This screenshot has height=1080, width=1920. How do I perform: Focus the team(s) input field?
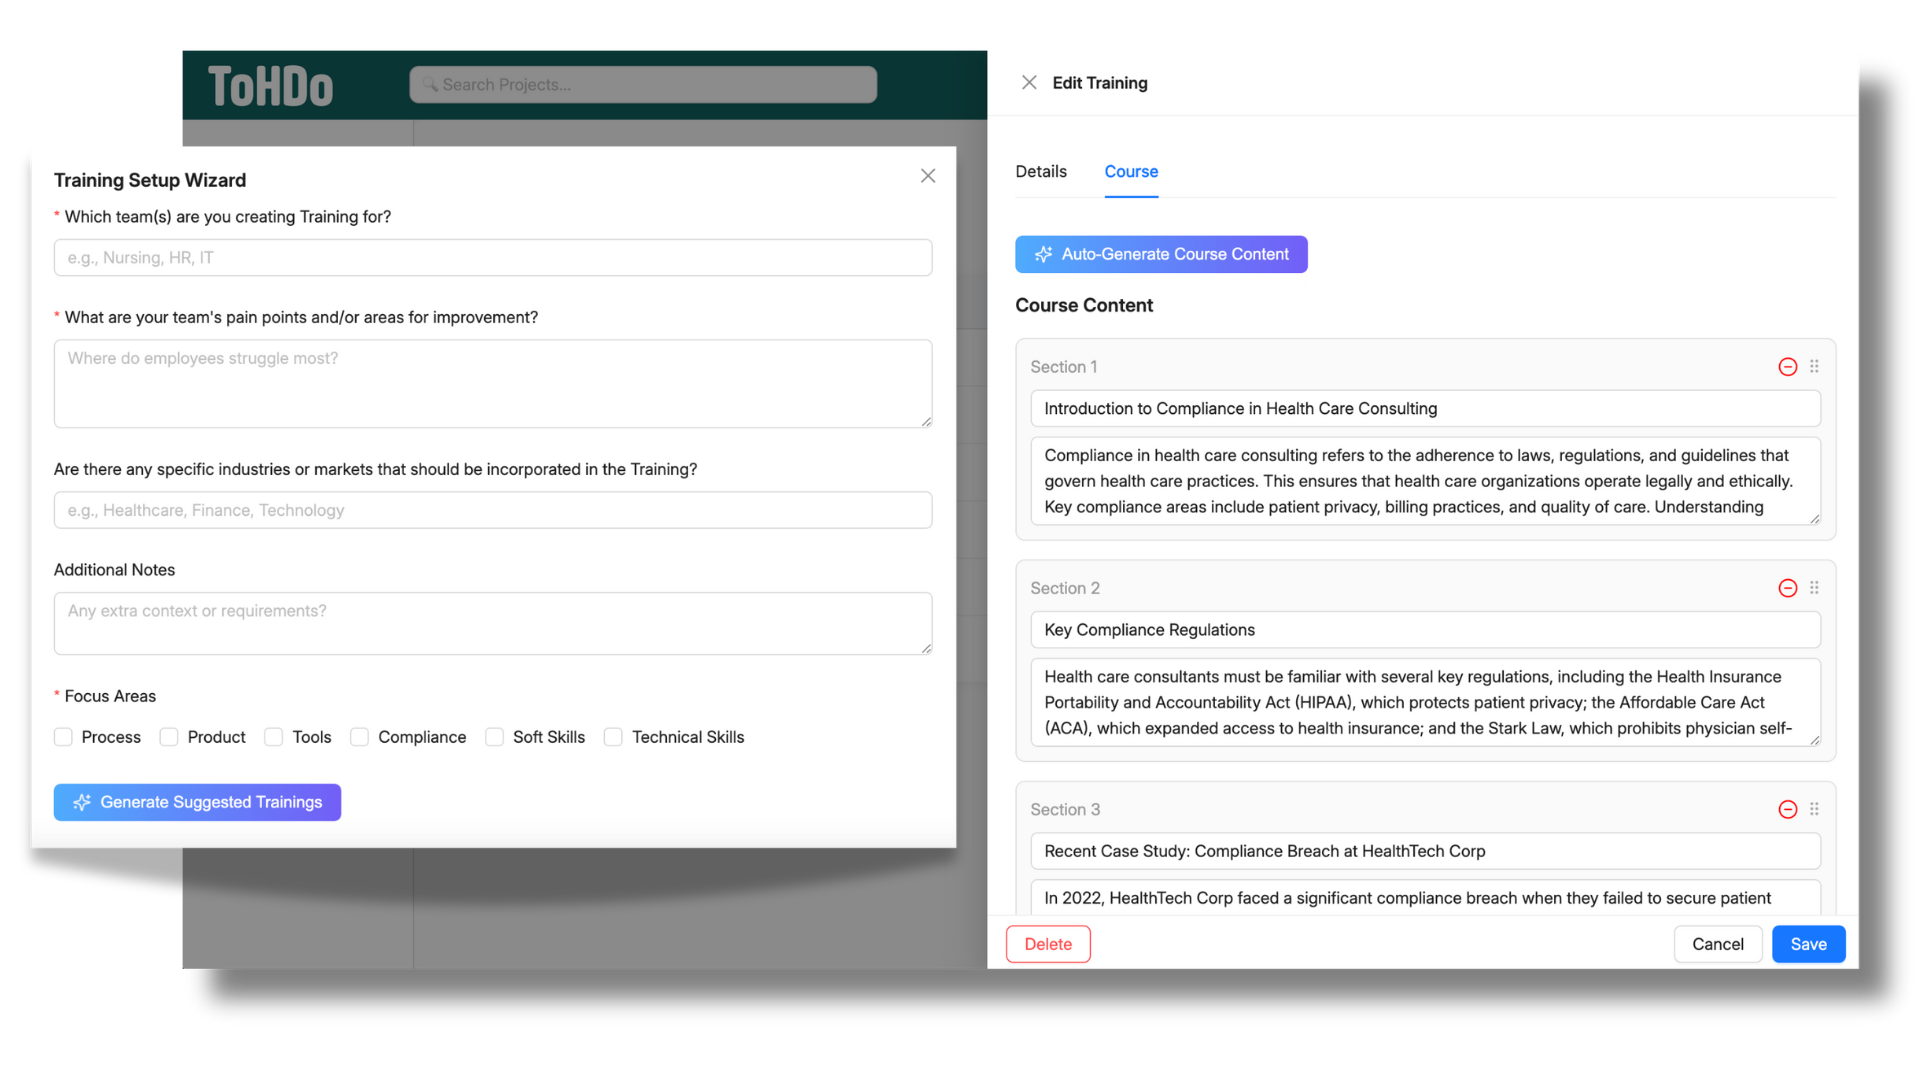pos(493,258)
